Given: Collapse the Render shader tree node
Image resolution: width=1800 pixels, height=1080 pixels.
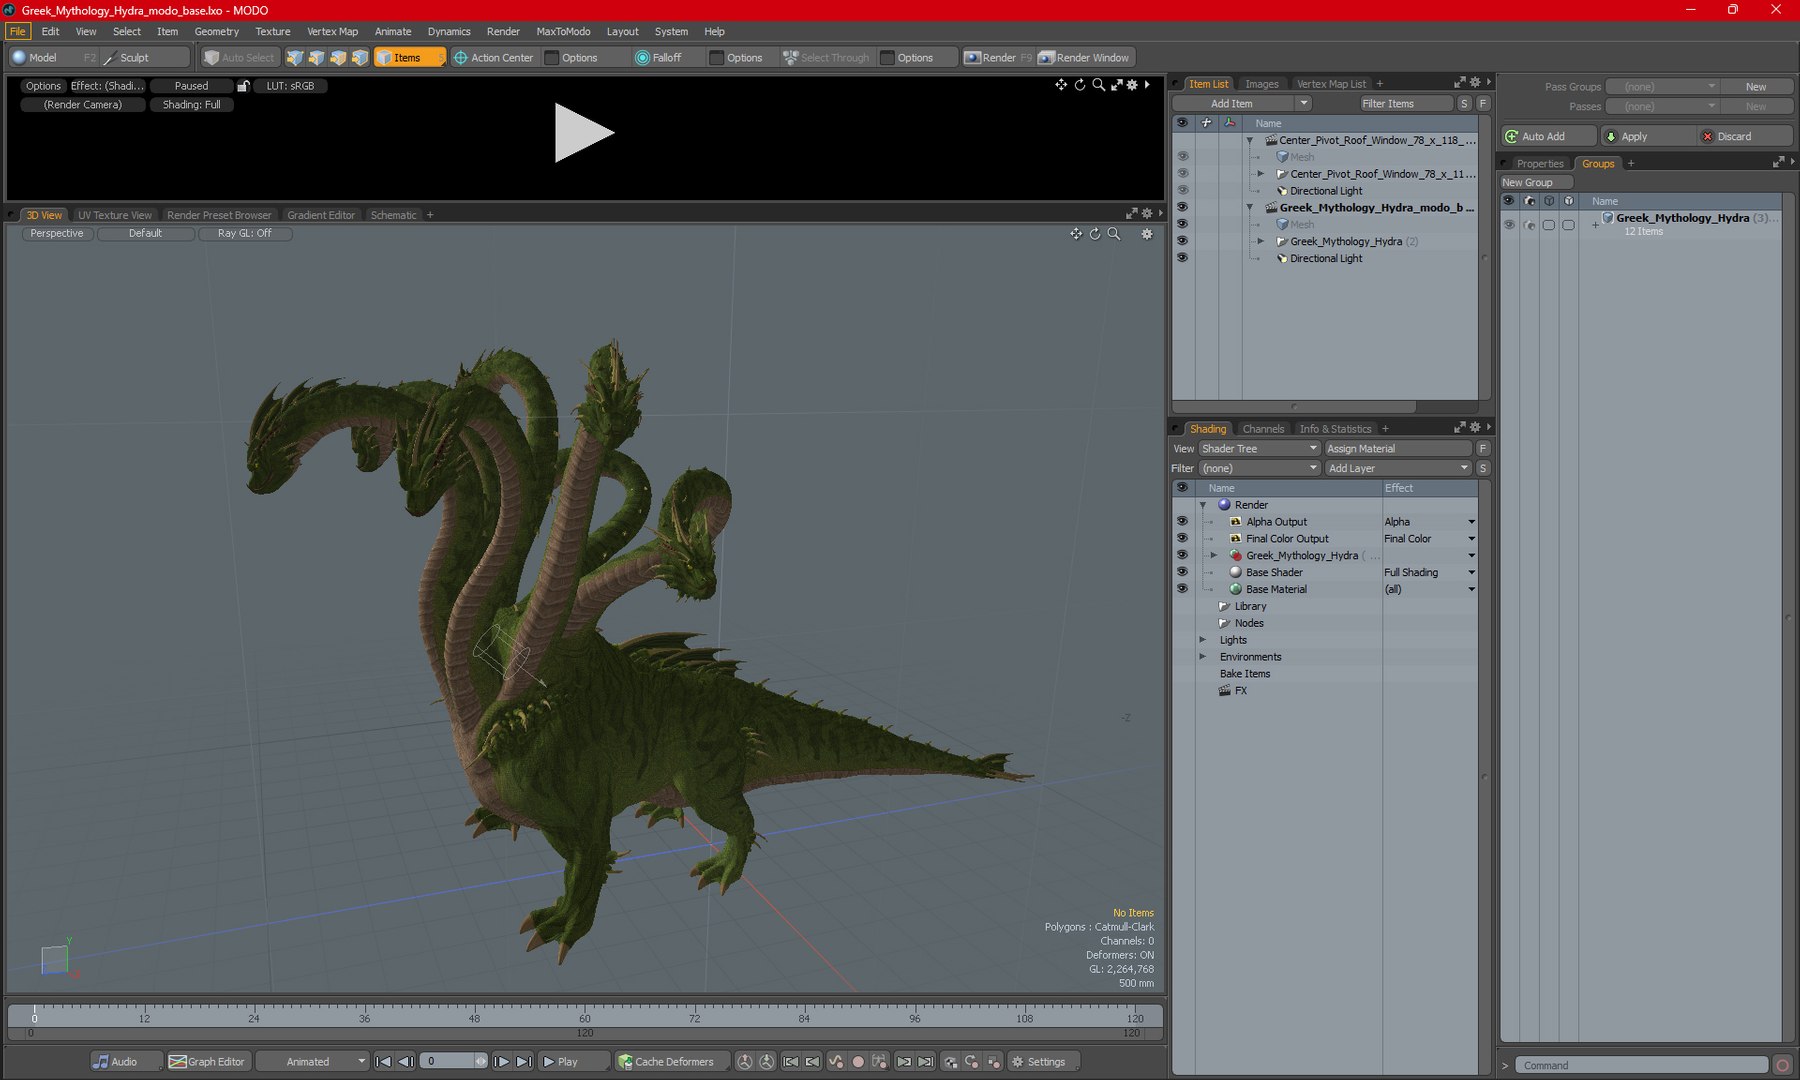Looking at the screenshot, I should point(1203,505).
